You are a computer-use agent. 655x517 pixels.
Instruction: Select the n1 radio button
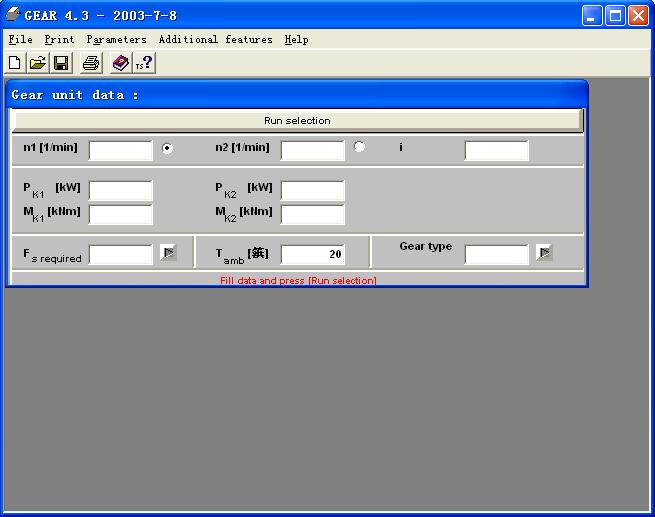[x=167, y=148]
